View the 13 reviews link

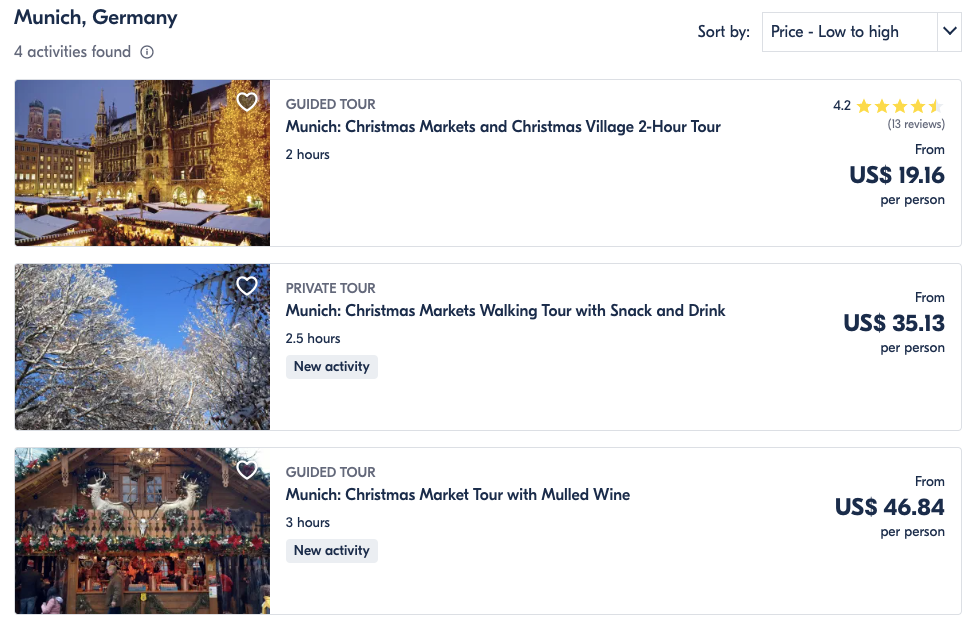[916, 125]
